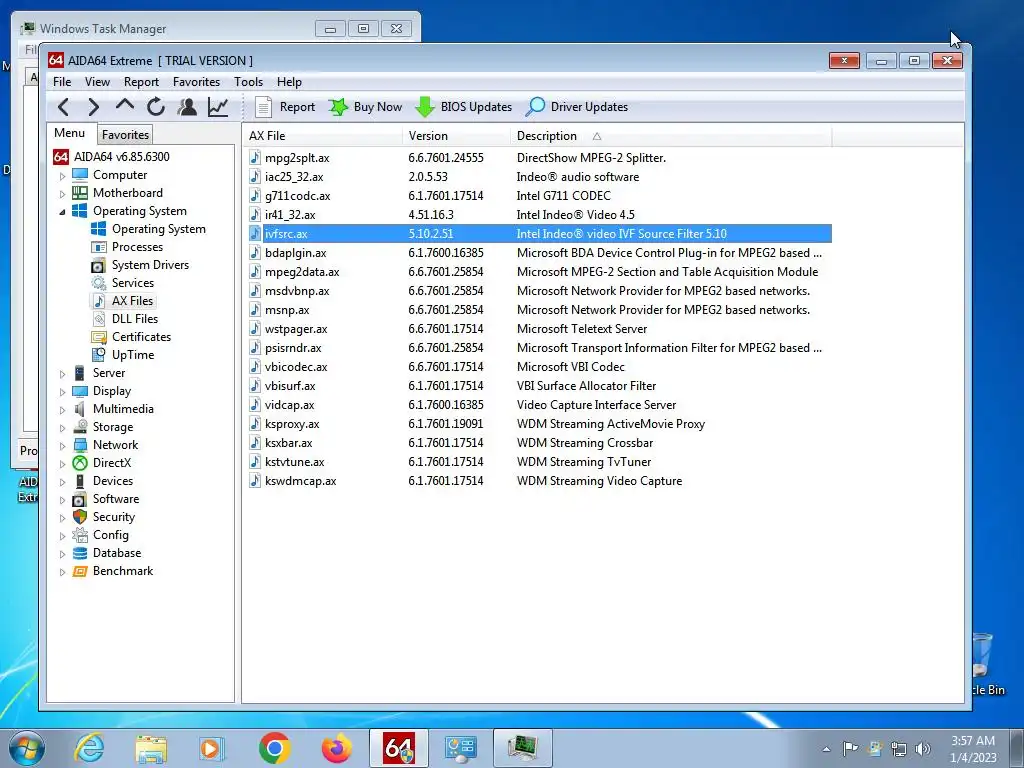The image size is (1024, 768).
Task: Select the Software tree item
Action: click(x=116, y=499)
